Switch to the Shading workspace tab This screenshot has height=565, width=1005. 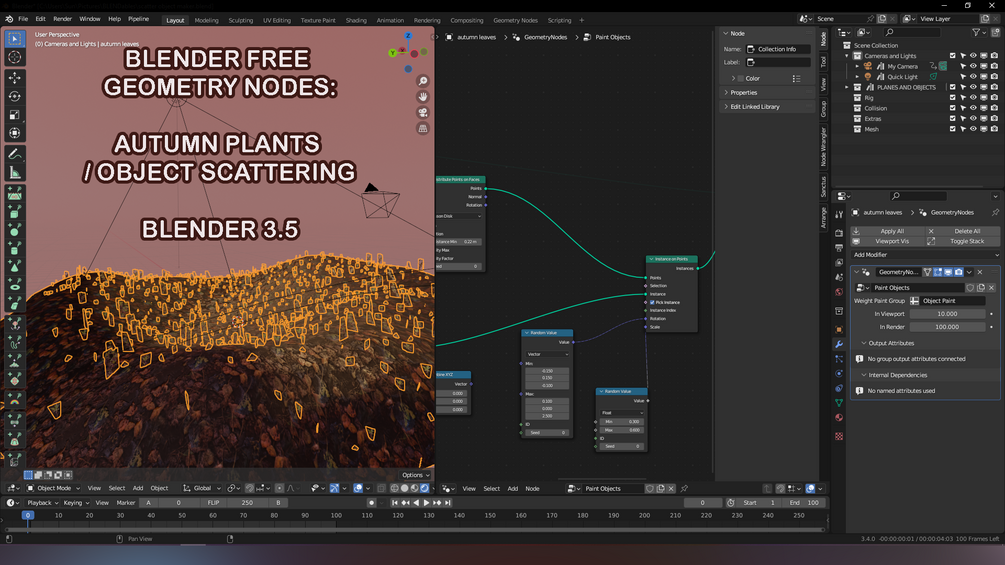(x=356, y=20)
